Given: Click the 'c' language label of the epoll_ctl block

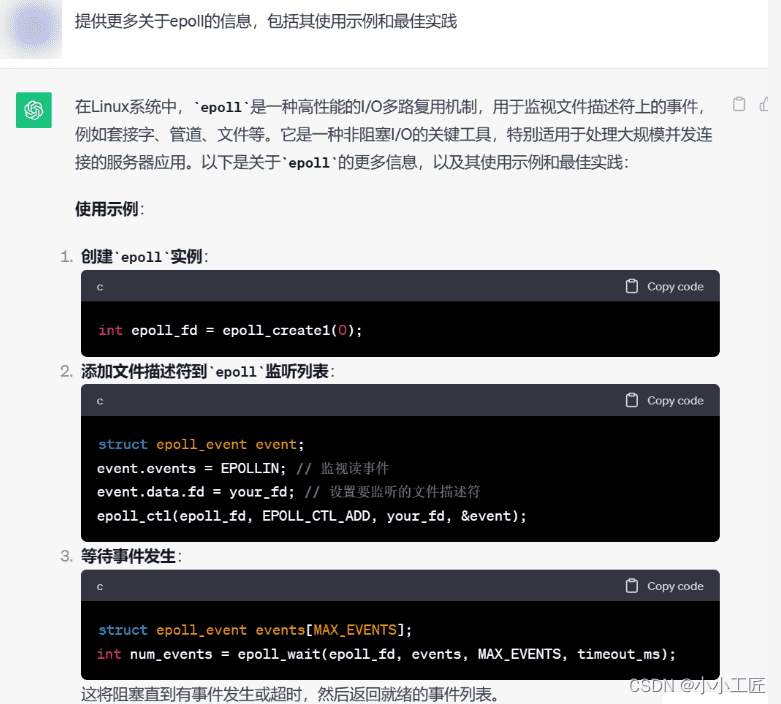Looking at the screenshot, I should (x=100, y=401).
